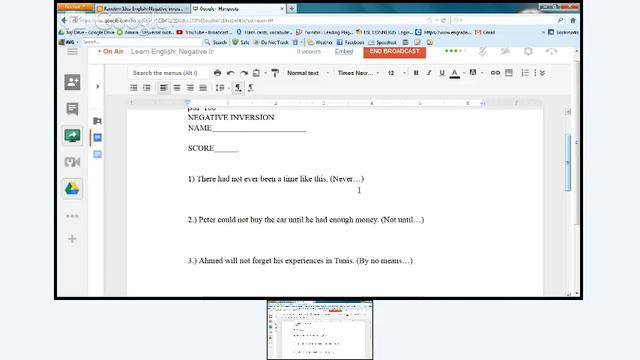
Task: Turn off the camera in Hangouts
Action: (x=505, y=51)
